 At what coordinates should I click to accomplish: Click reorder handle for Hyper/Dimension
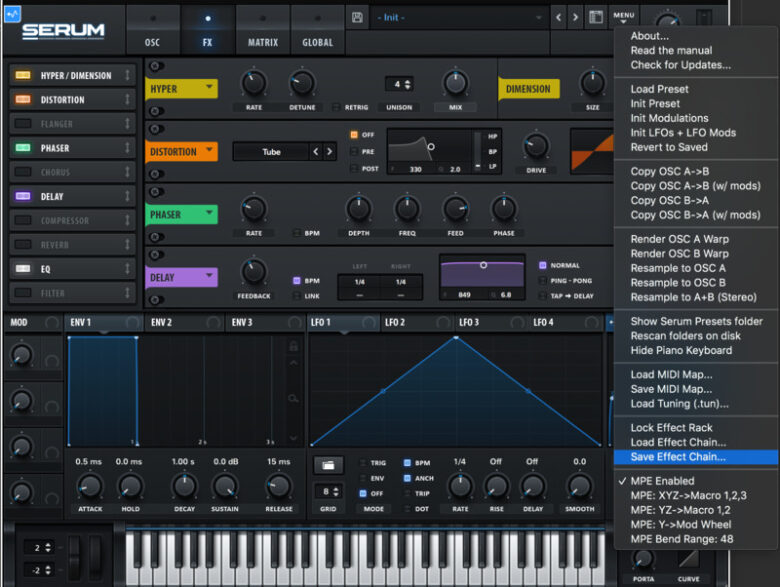click(127, 75)
